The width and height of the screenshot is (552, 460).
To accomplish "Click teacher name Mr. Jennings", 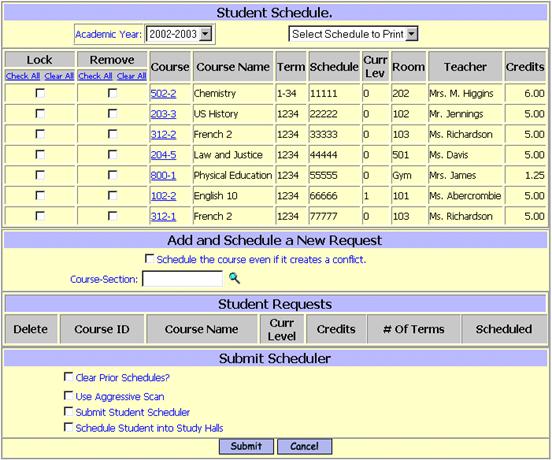I will [456, 114].
